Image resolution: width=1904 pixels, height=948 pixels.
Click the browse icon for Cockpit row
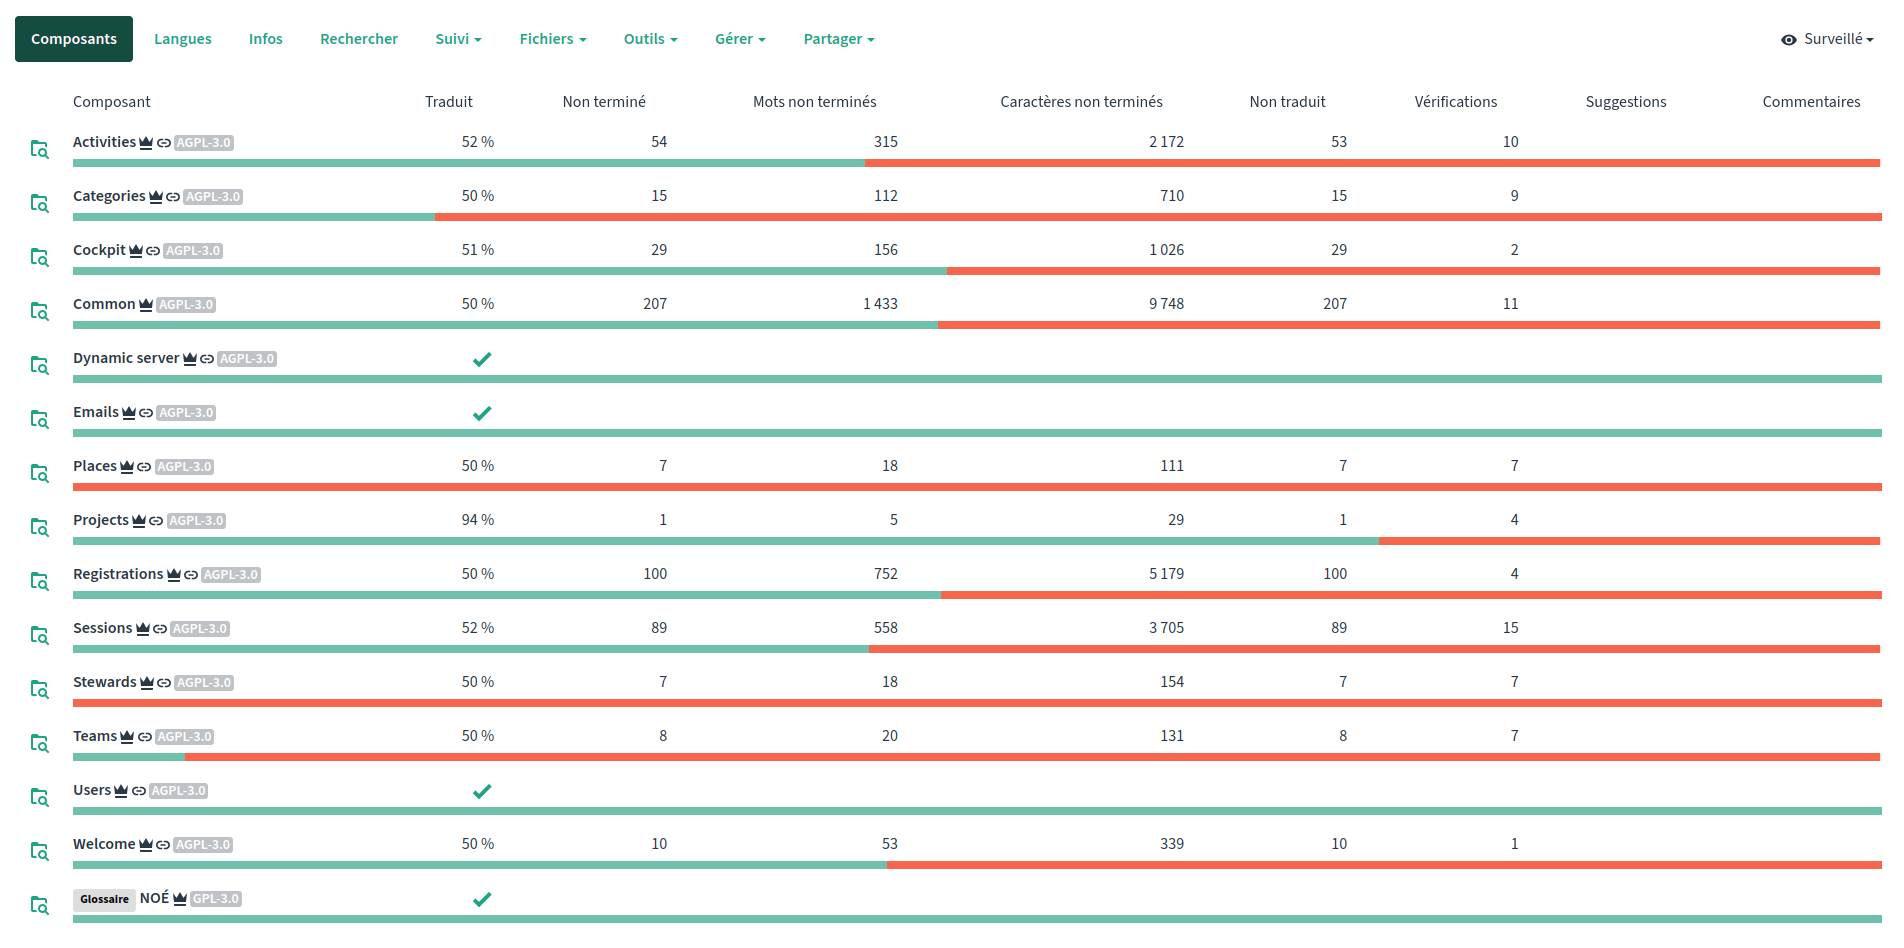39,257
